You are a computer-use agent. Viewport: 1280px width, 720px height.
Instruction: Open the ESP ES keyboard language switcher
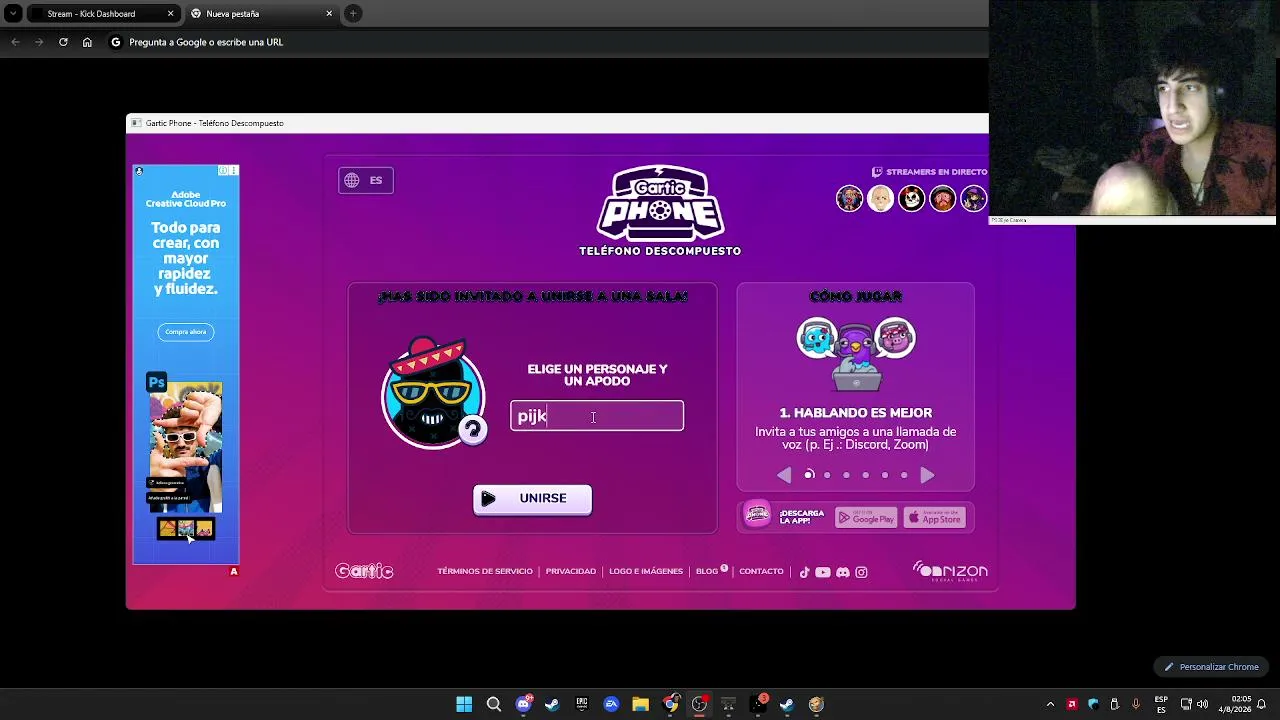[x=1161, y=704]
